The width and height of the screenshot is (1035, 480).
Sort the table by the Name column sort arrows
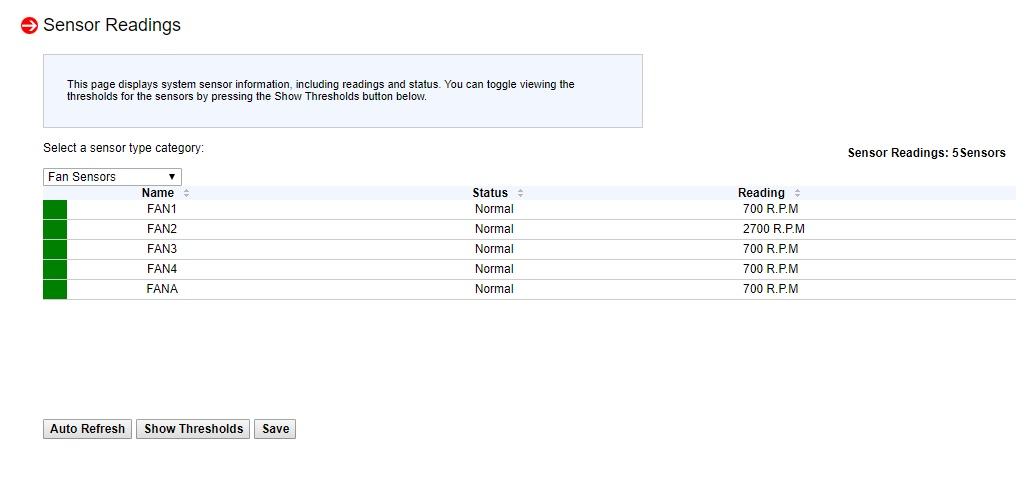[187, 193]
